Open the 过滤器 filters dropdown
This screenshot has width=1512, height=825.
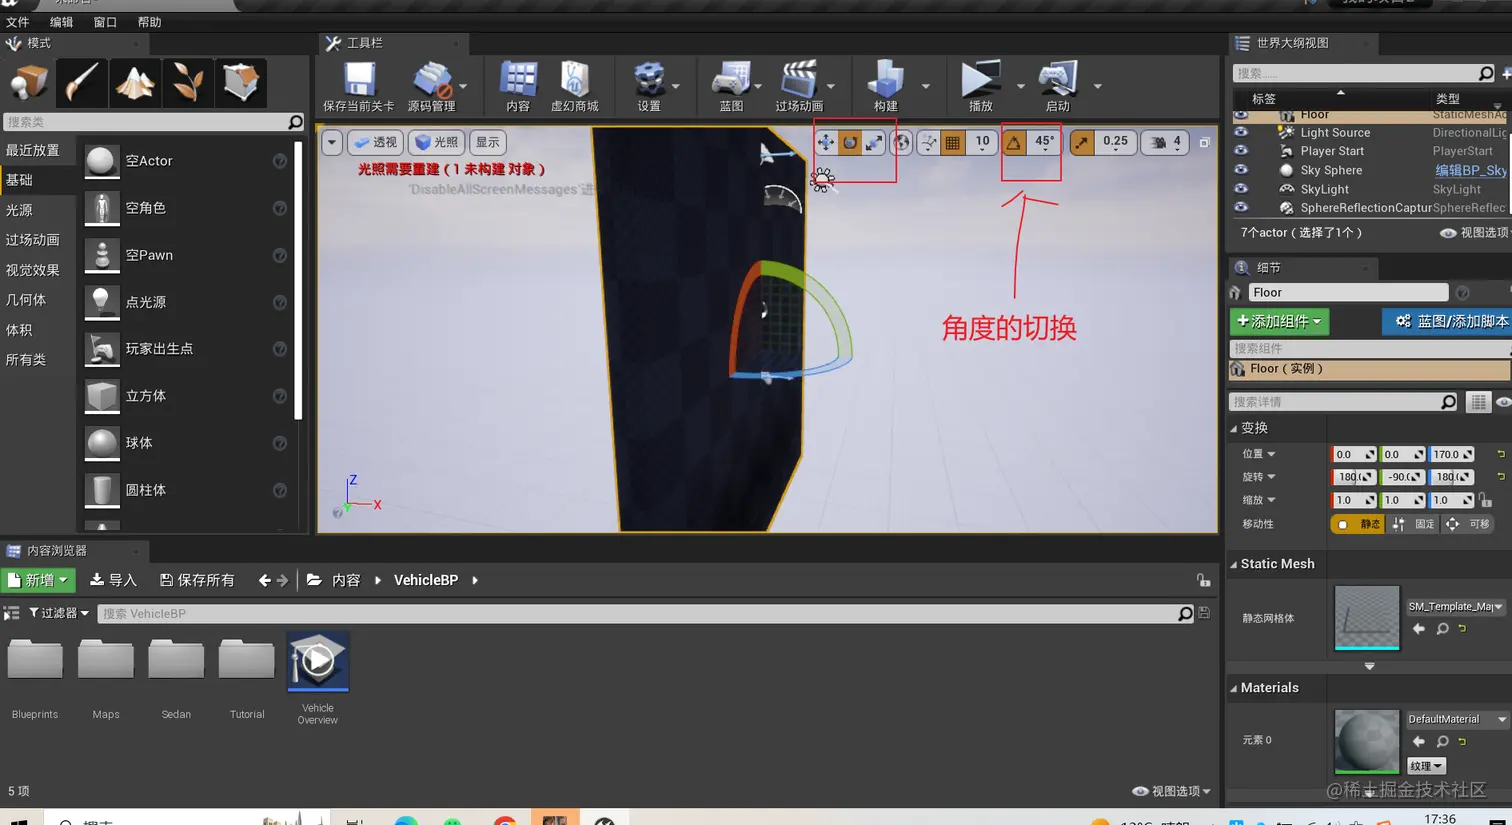tap(59, 613)
